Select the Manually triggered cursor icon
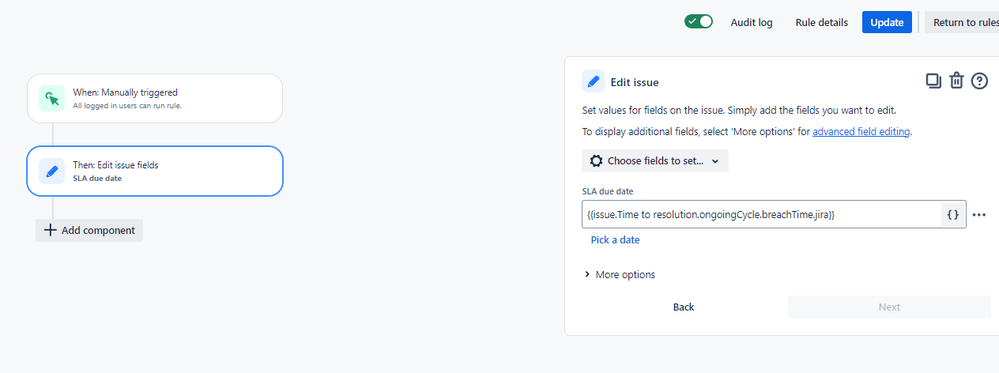999x373 pixels. coord(52,98)
